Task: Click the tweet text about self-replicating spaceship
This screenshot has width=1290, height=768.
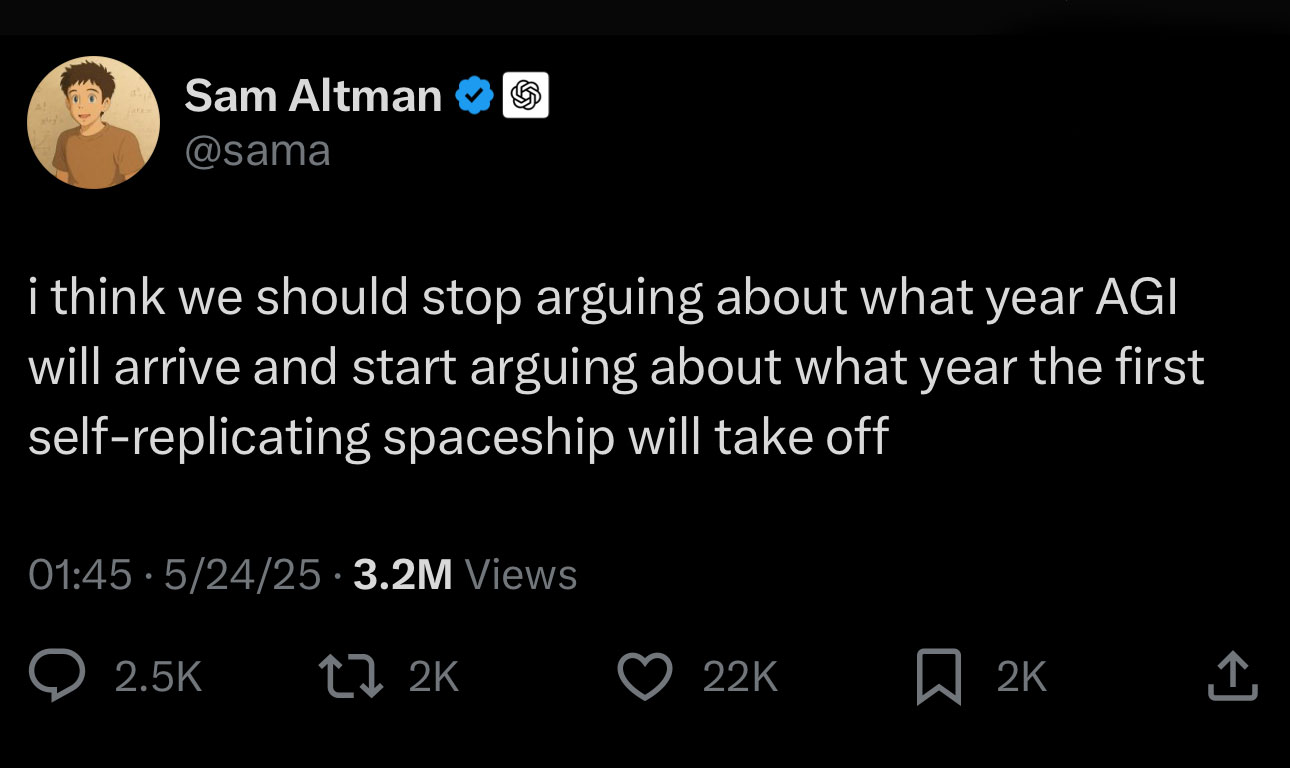Action: [x=458, y=438]
